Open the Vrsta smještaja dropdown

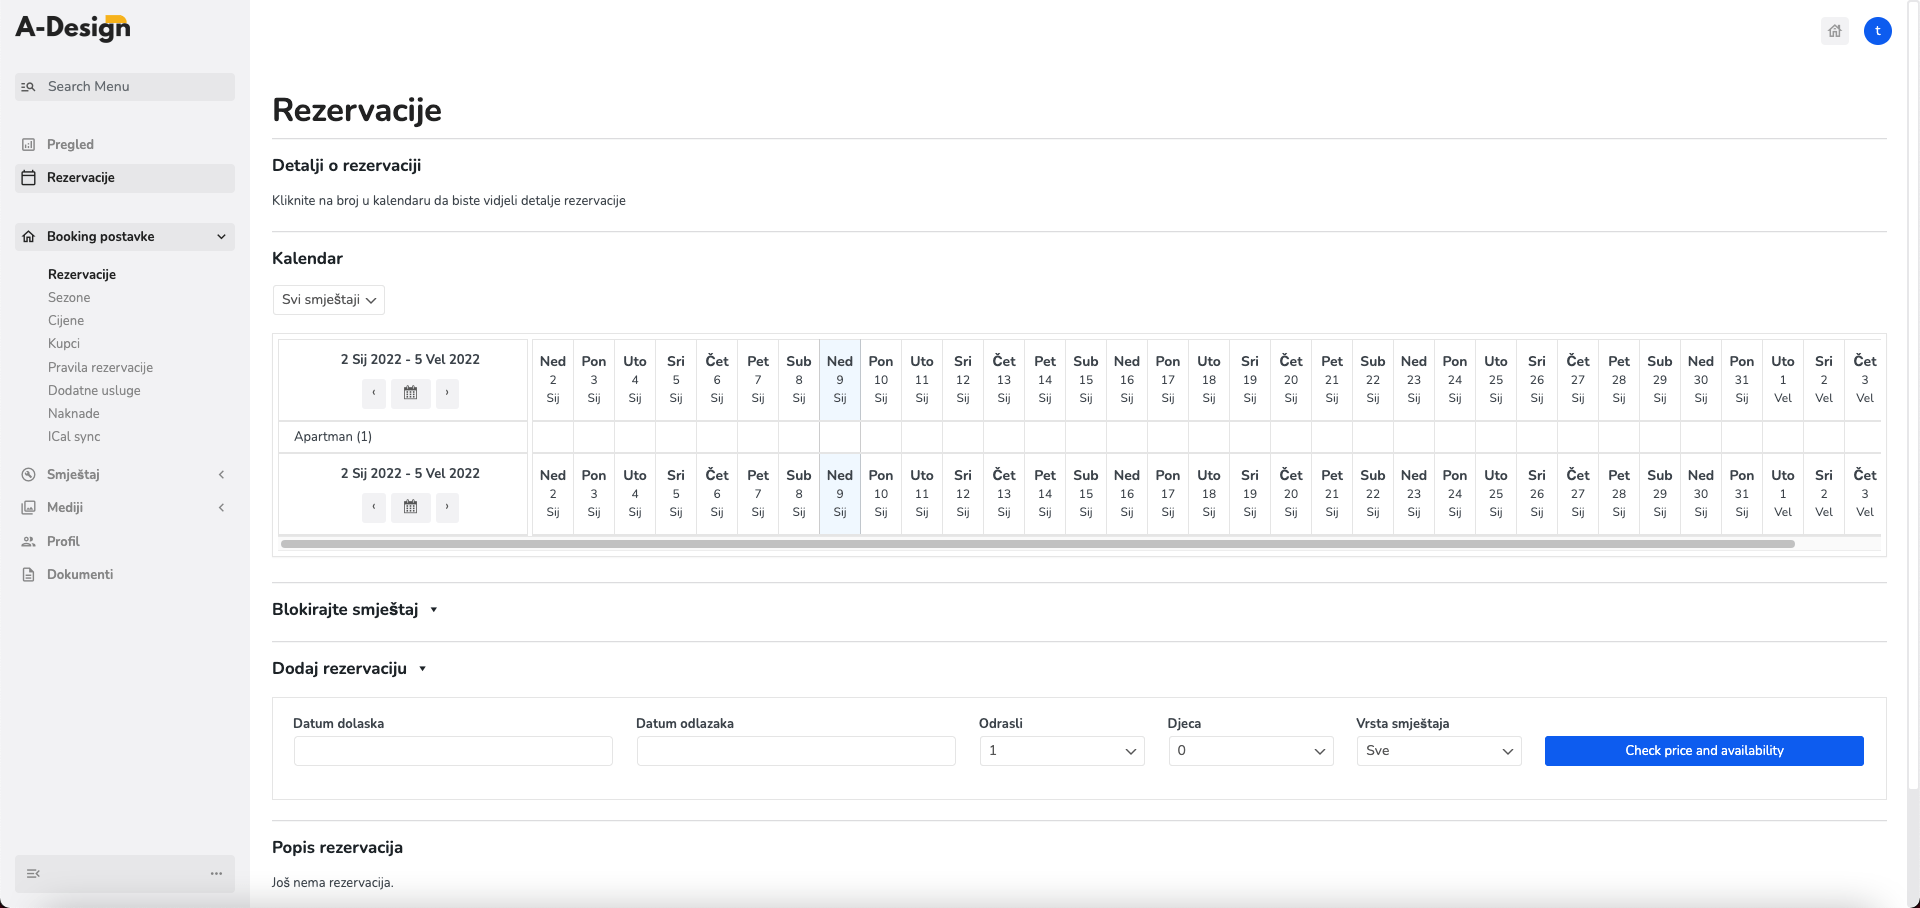point(1439,751)
